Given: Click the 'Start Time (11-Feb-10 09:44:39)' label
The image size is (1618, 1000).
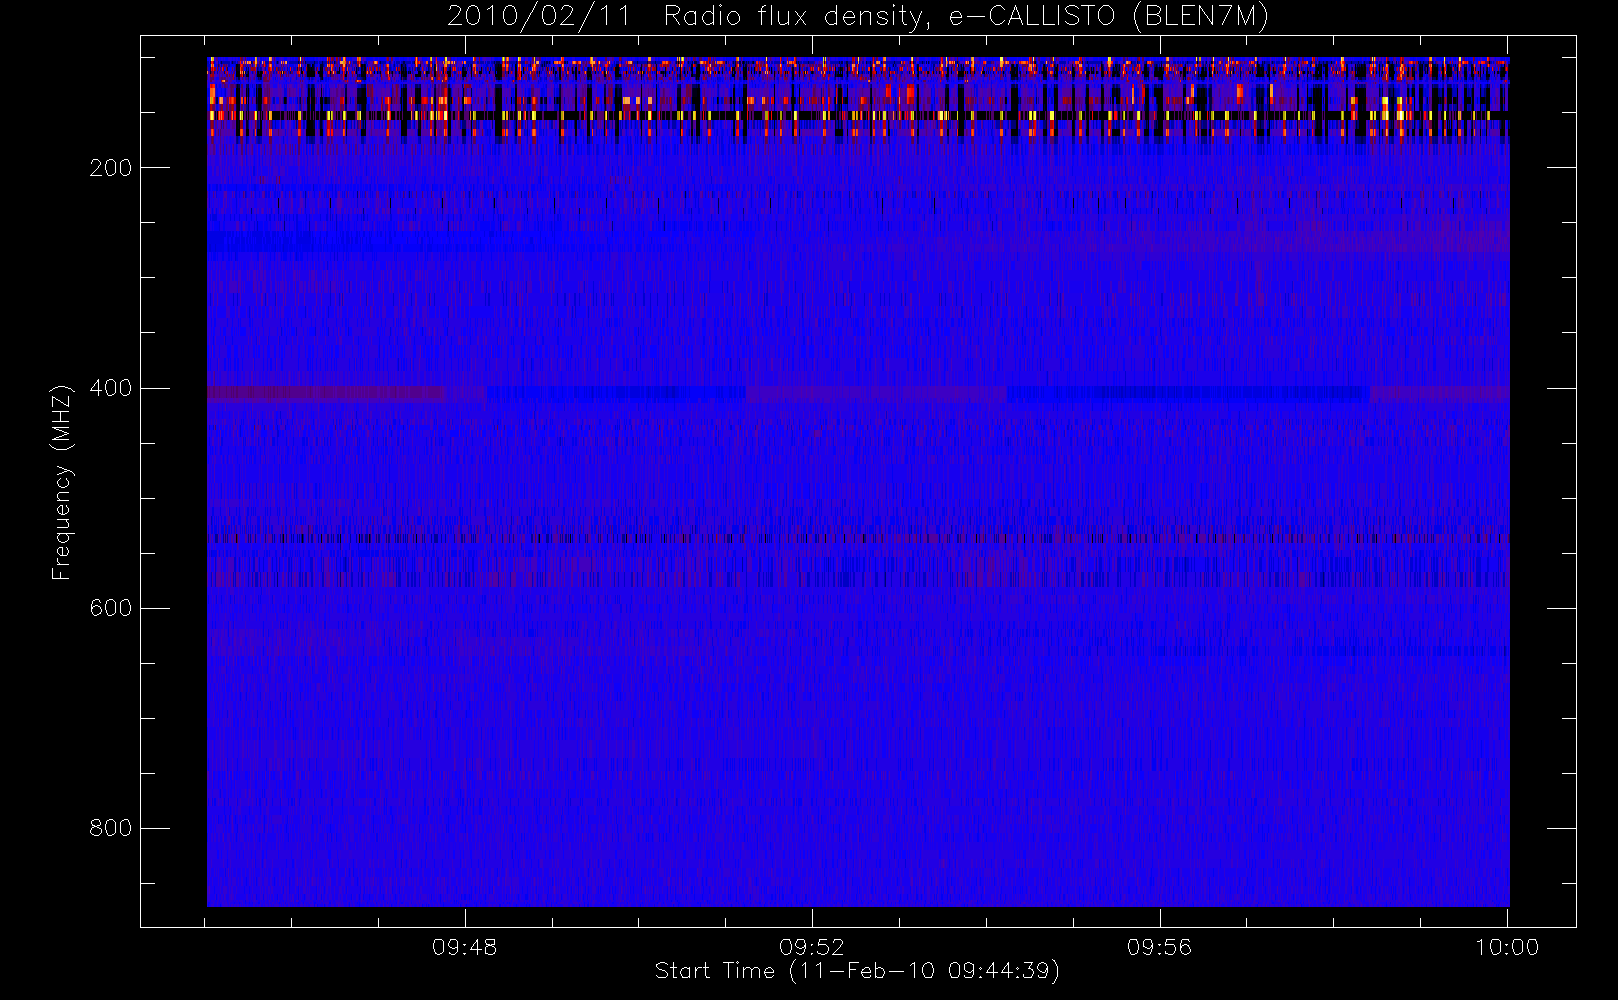Looking at the screenshot, I should click(x=857, y=971).
